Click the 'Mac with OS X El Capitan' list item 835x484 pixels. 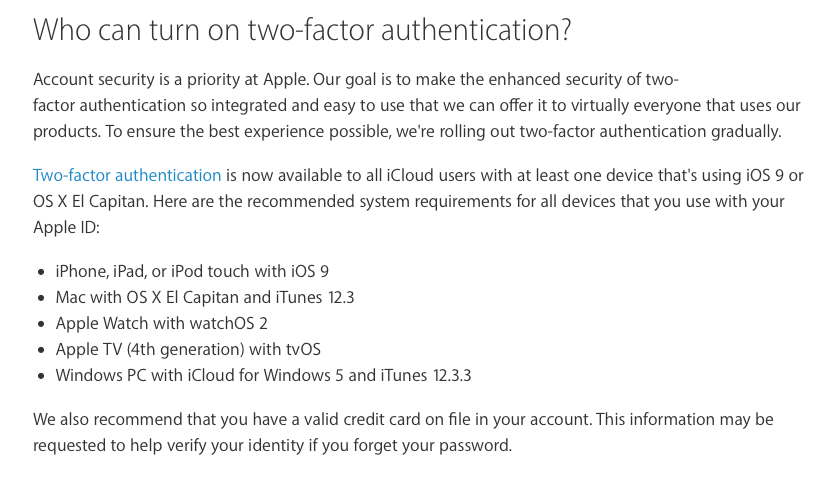pos(148,297)
